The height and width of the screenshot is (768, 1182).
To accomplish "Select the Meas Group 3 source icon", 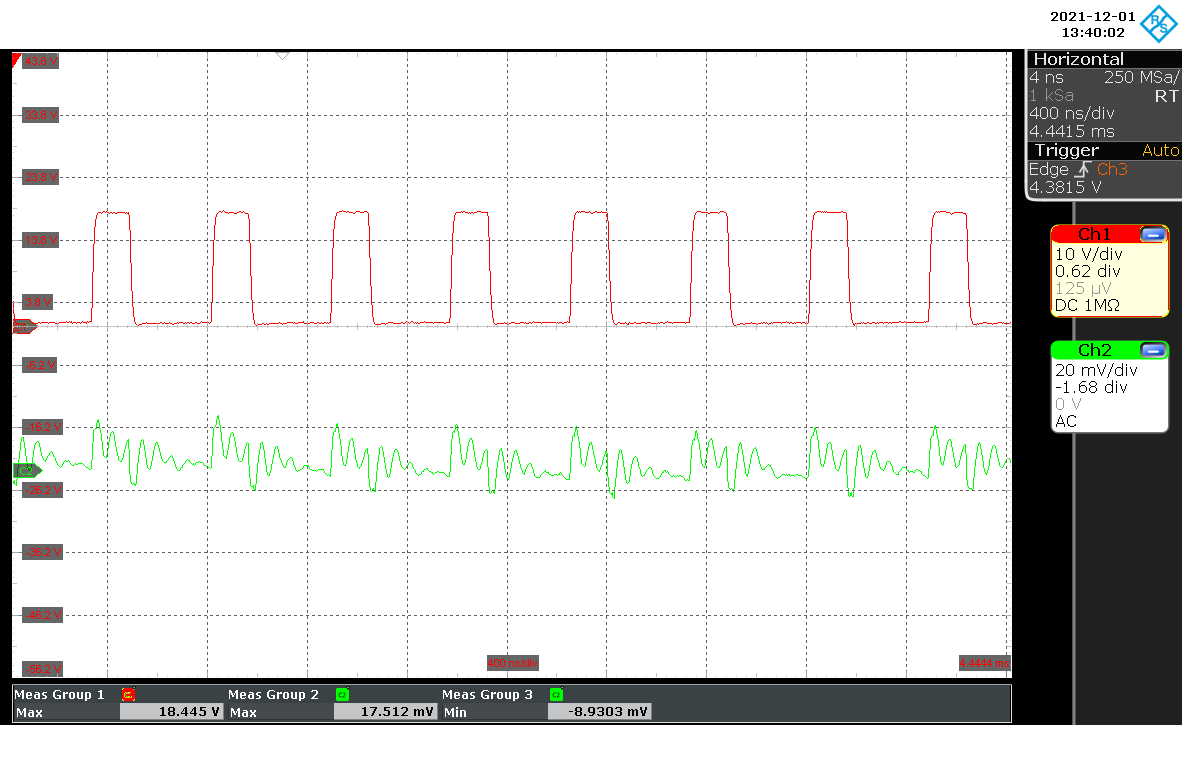I will tap(555, 694).
